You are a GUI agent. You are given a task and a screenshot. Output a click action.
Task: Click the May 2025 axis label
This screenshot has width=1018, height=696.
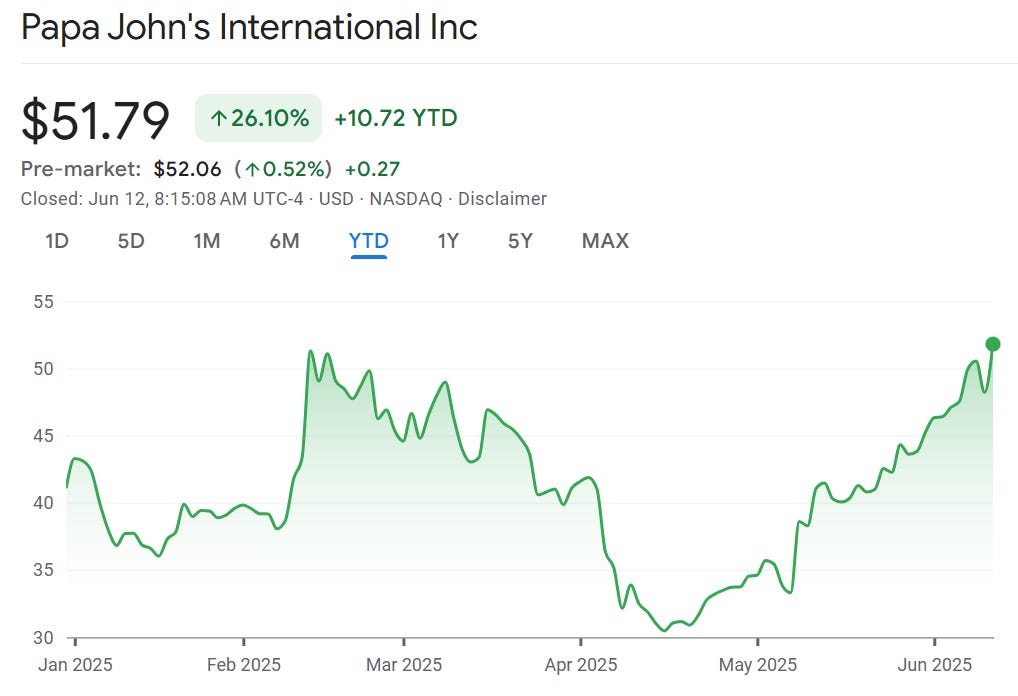[x=758, y=665]
